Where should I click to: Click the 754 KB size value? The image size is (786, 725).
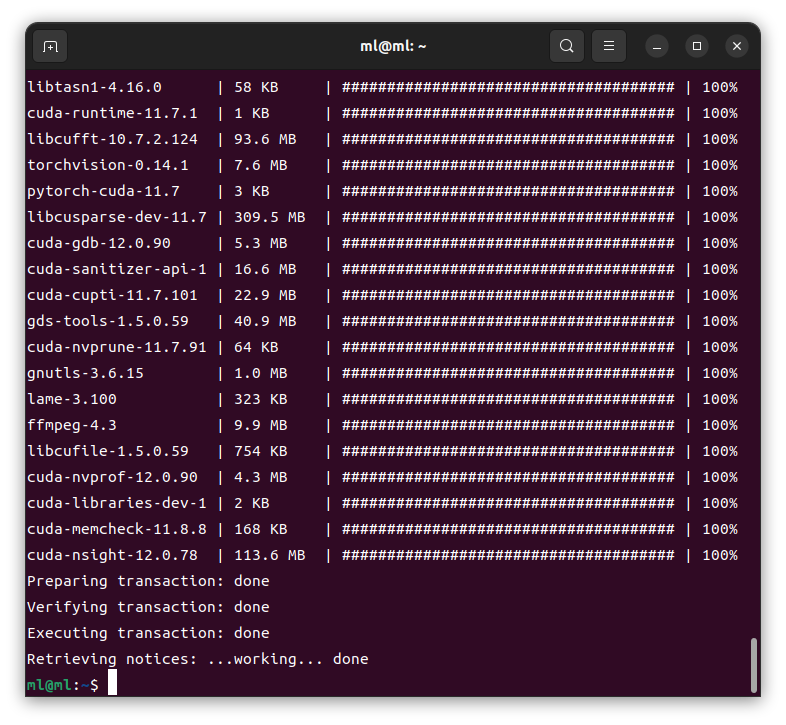tap(261, 451)
